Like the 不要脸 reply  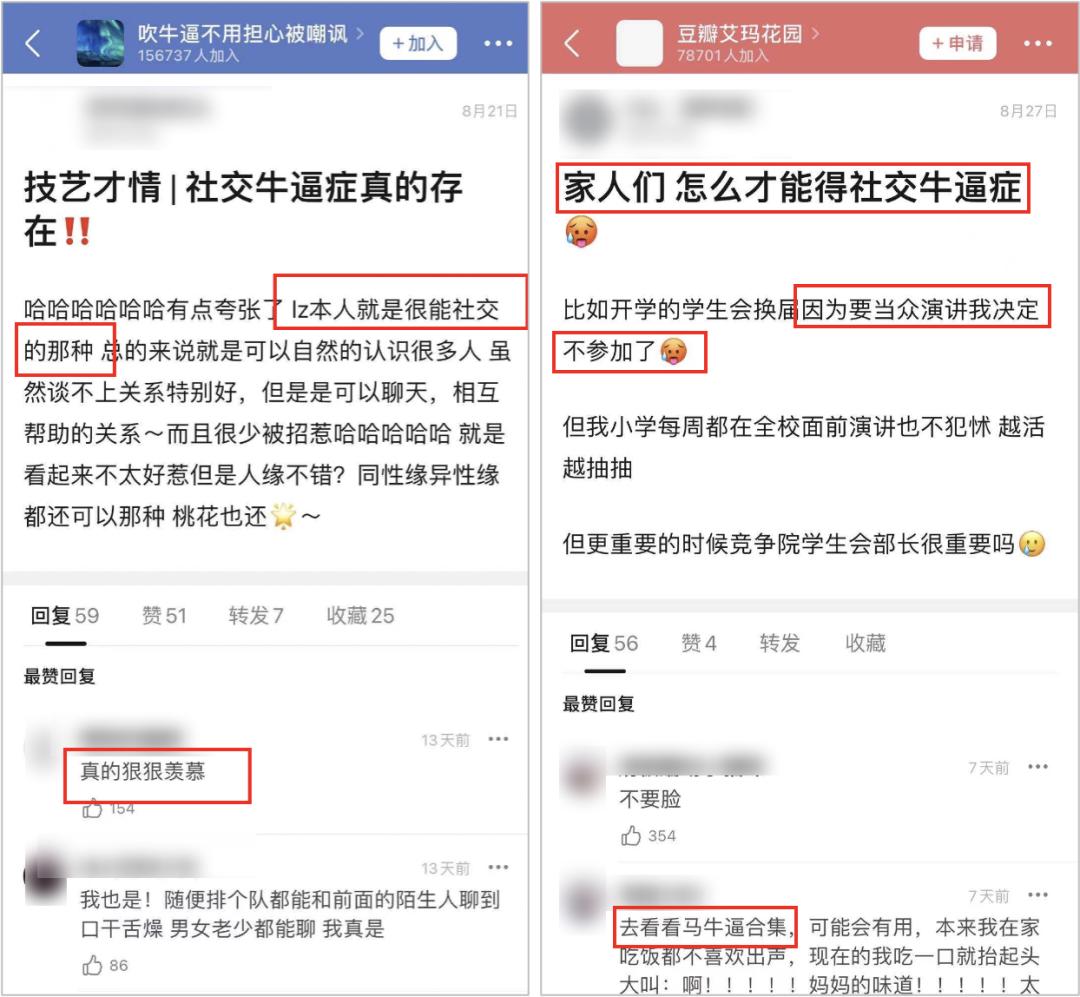[x=631, y=836]
